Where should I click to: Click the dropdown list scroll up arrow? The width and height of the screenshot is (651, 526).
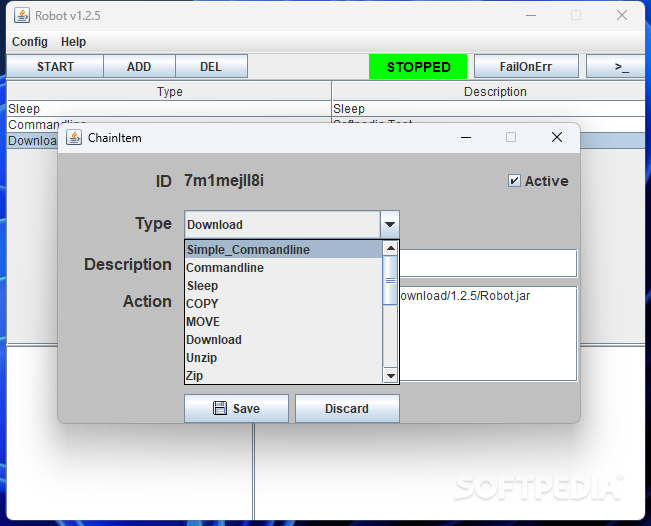pos(390,248)
